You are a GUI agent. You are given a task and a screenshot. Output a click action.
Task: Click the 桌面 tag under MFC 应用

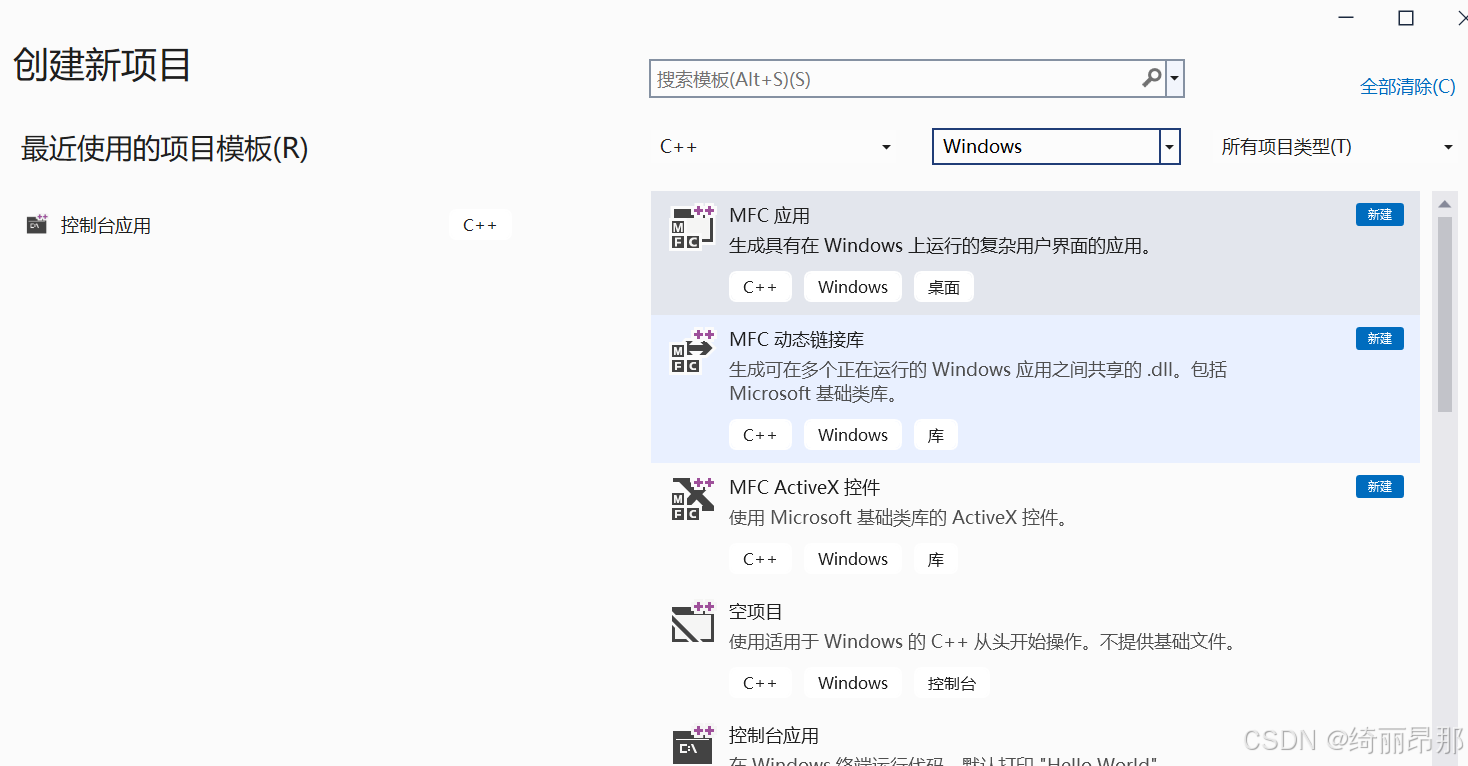(x=944, y=287)
